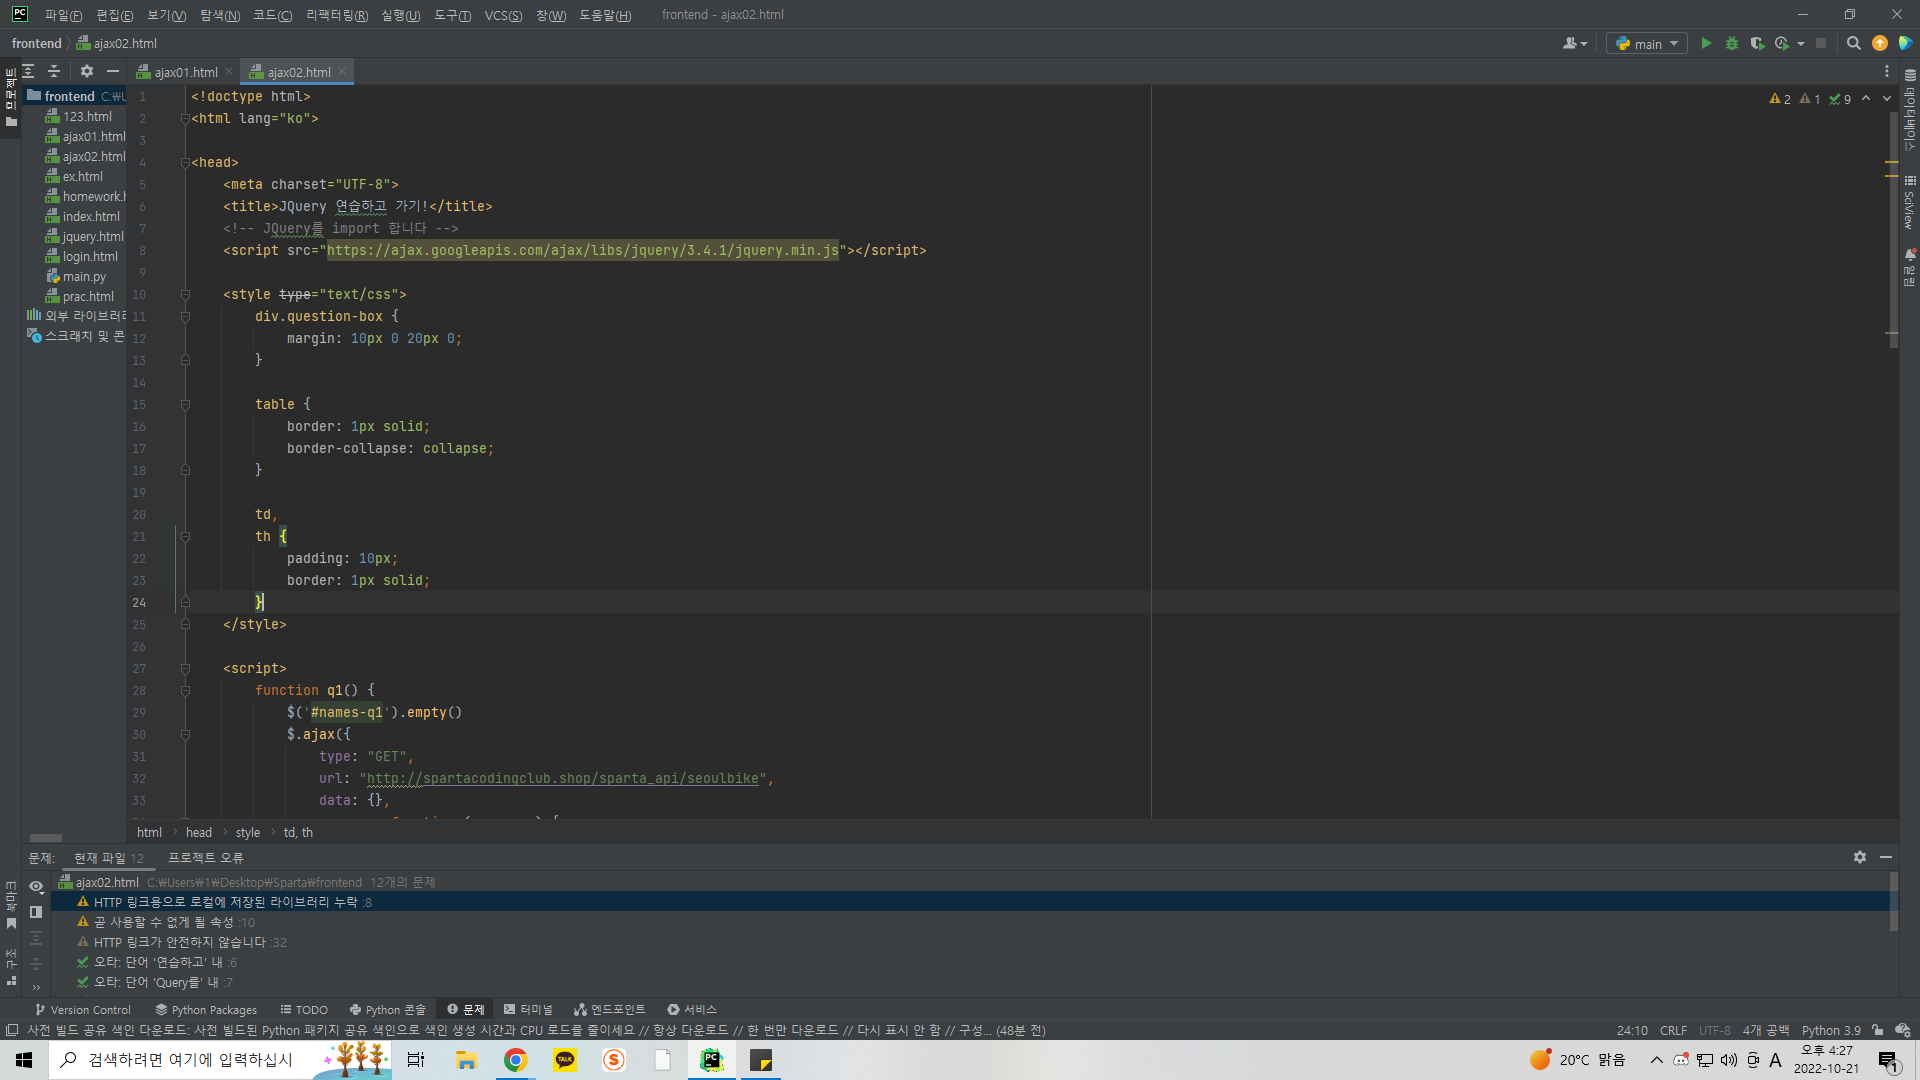Click the grey stop square in the toolbar
The height and width of the screenshot is (1080, 1920).
1821,44
